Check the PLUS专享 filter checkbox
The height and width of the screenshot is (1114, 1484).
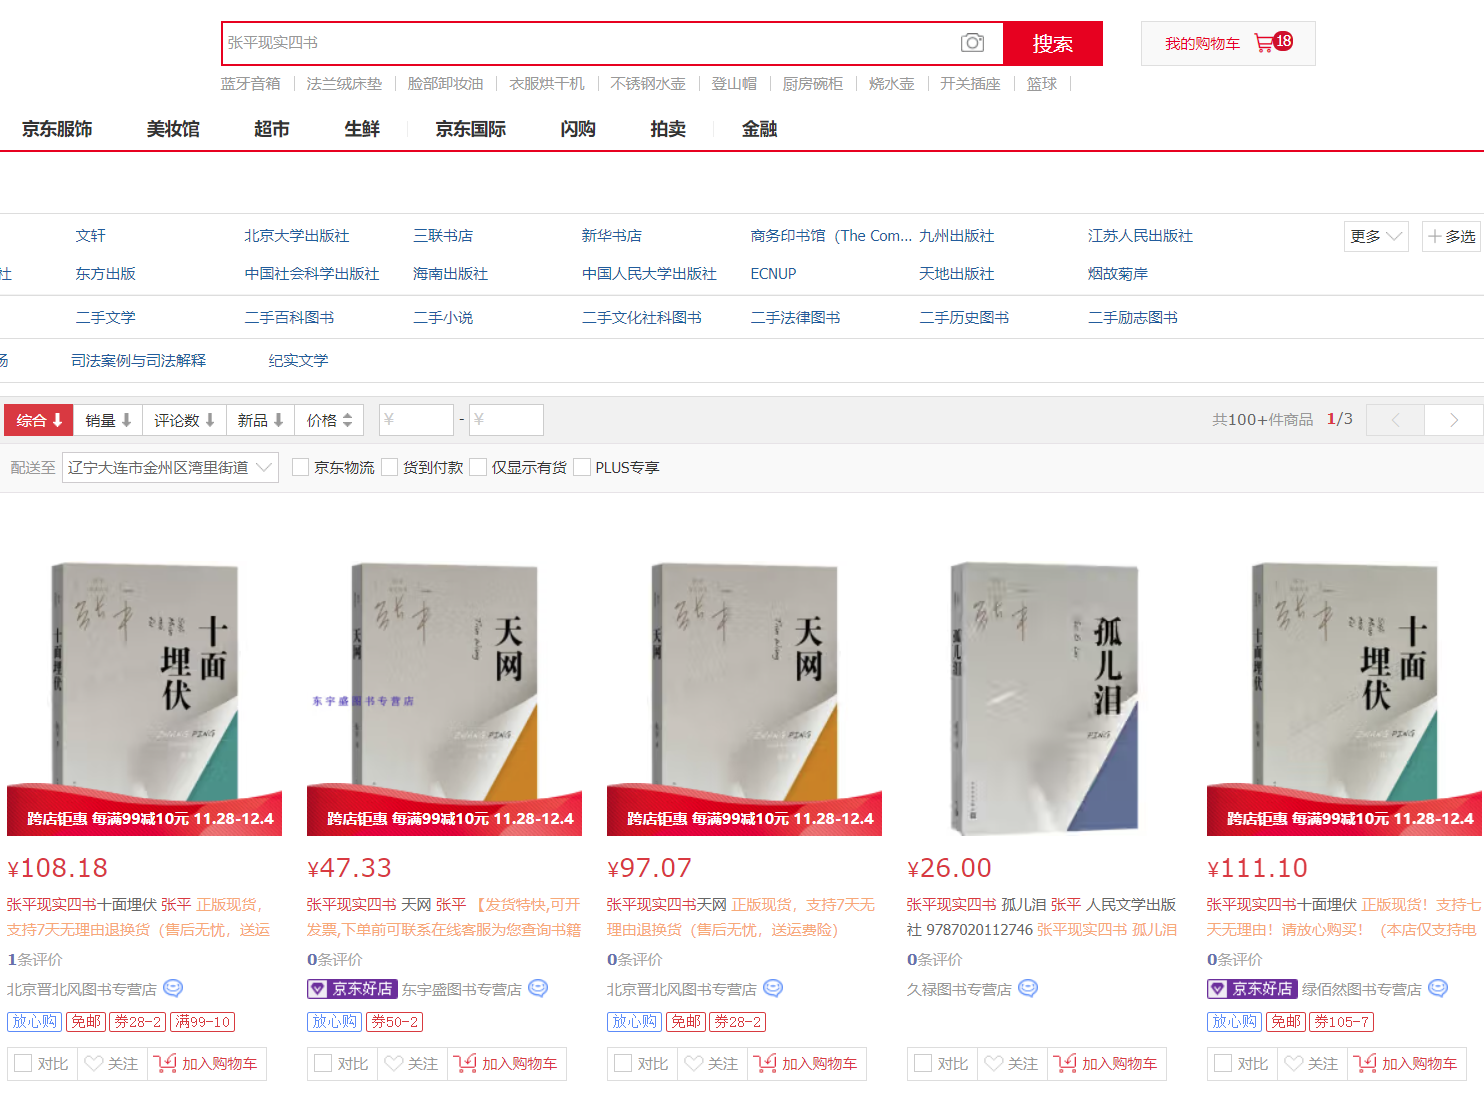pos(582,467)
